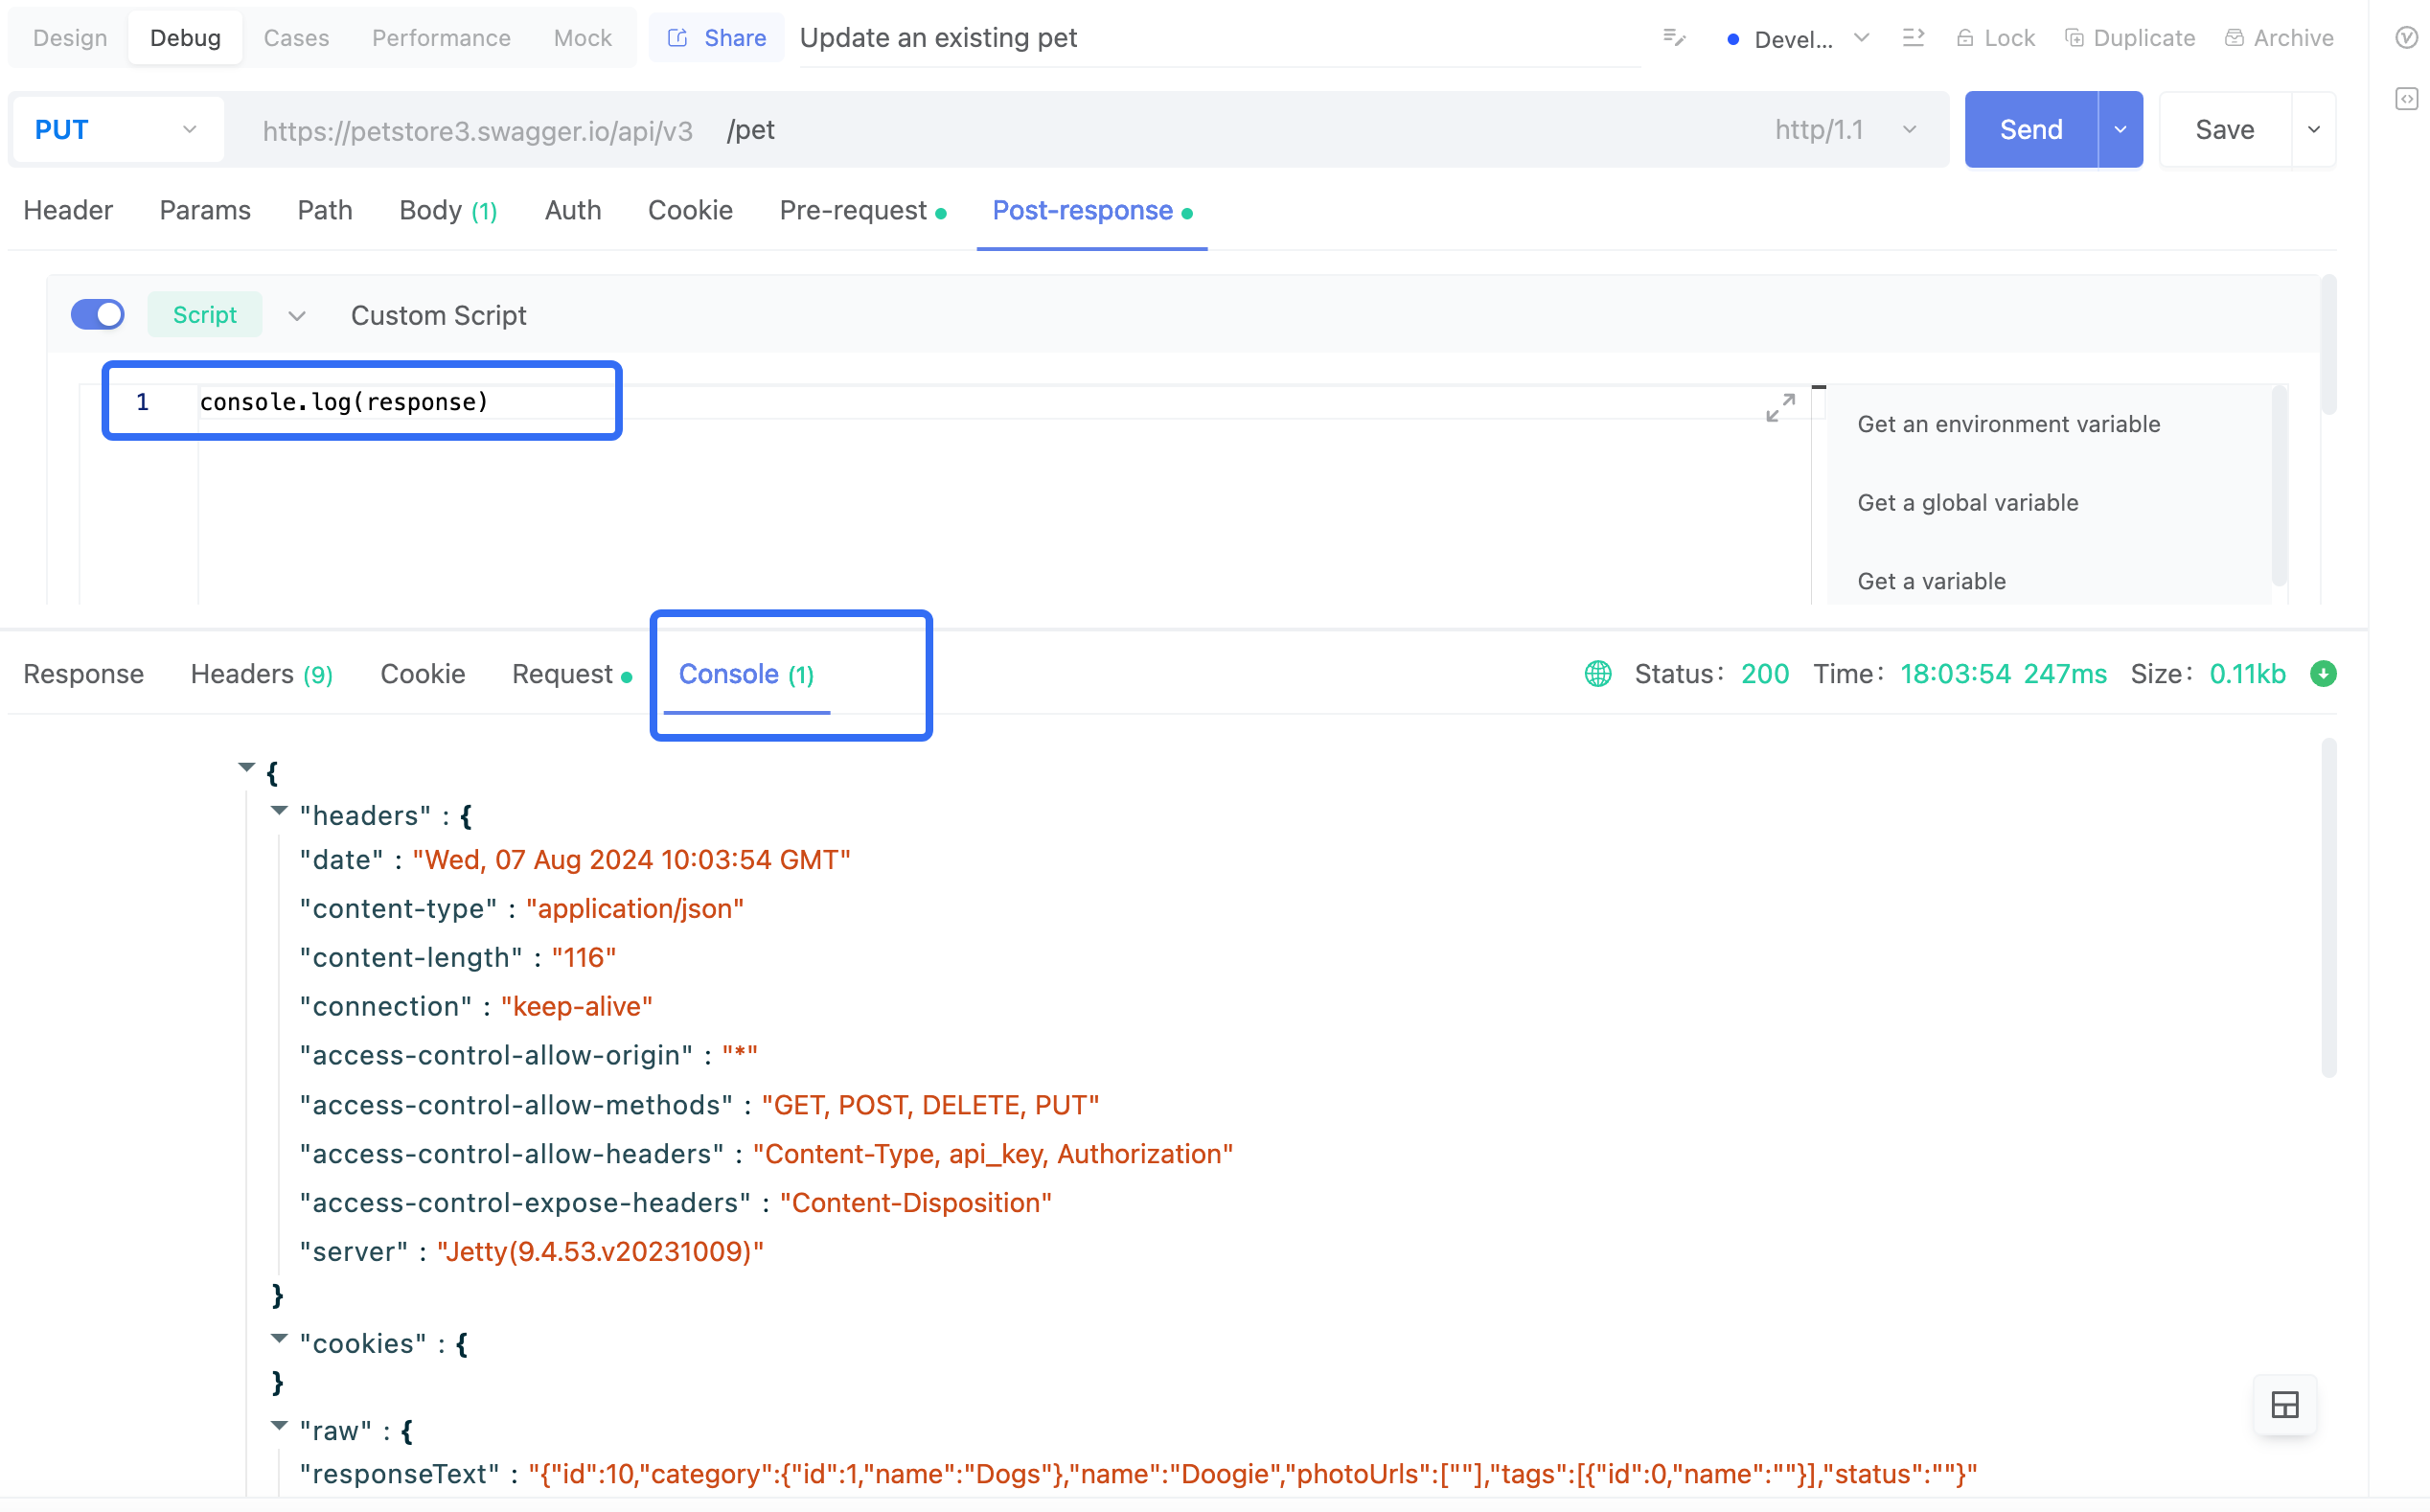
Task: Collapse the "headers" node in console
Action: (279, 811)
